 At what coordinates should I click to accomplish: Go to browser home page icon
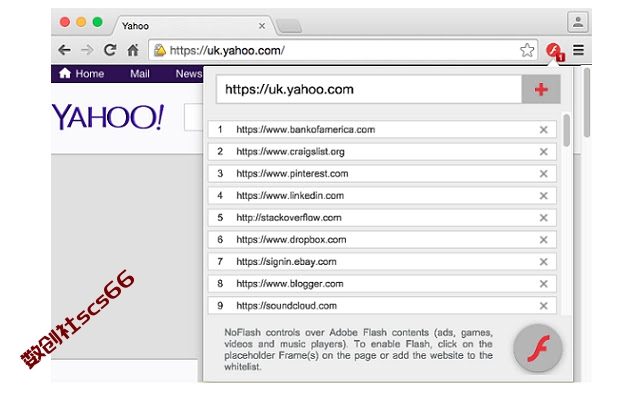133,50
